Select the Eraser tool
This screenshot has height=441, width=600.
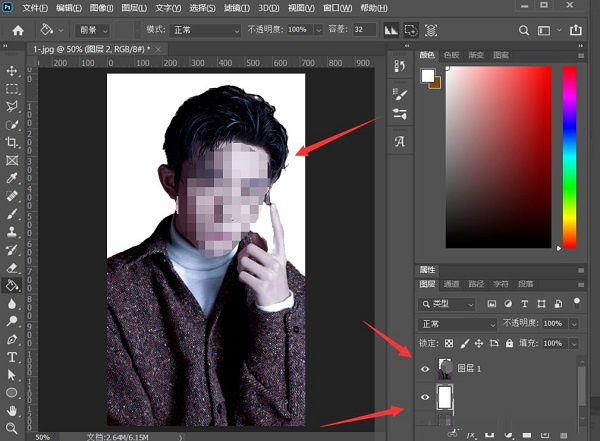point(11,268)
